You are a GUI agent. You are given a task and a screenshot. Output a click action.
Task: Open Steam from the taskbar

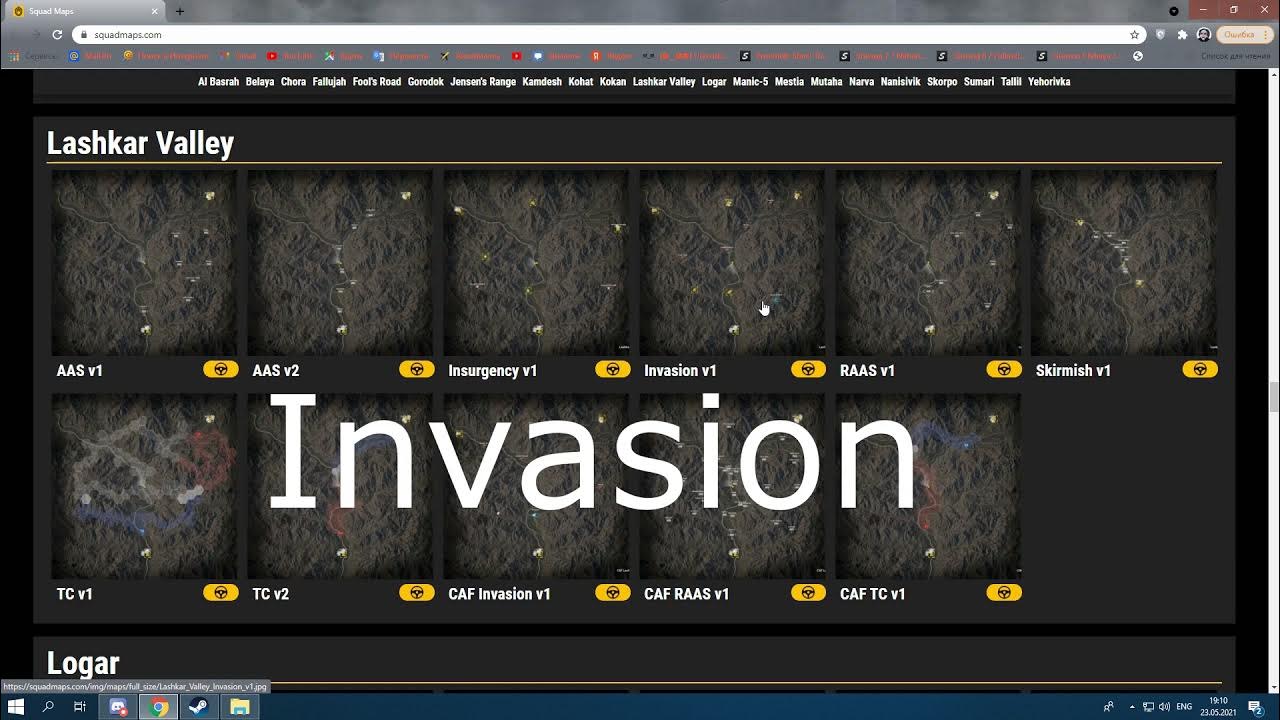199,707
